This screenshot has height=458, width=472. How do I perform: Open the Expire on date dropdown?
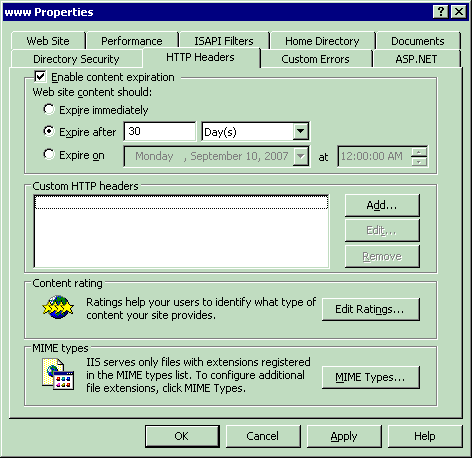(x=300, y=156)
